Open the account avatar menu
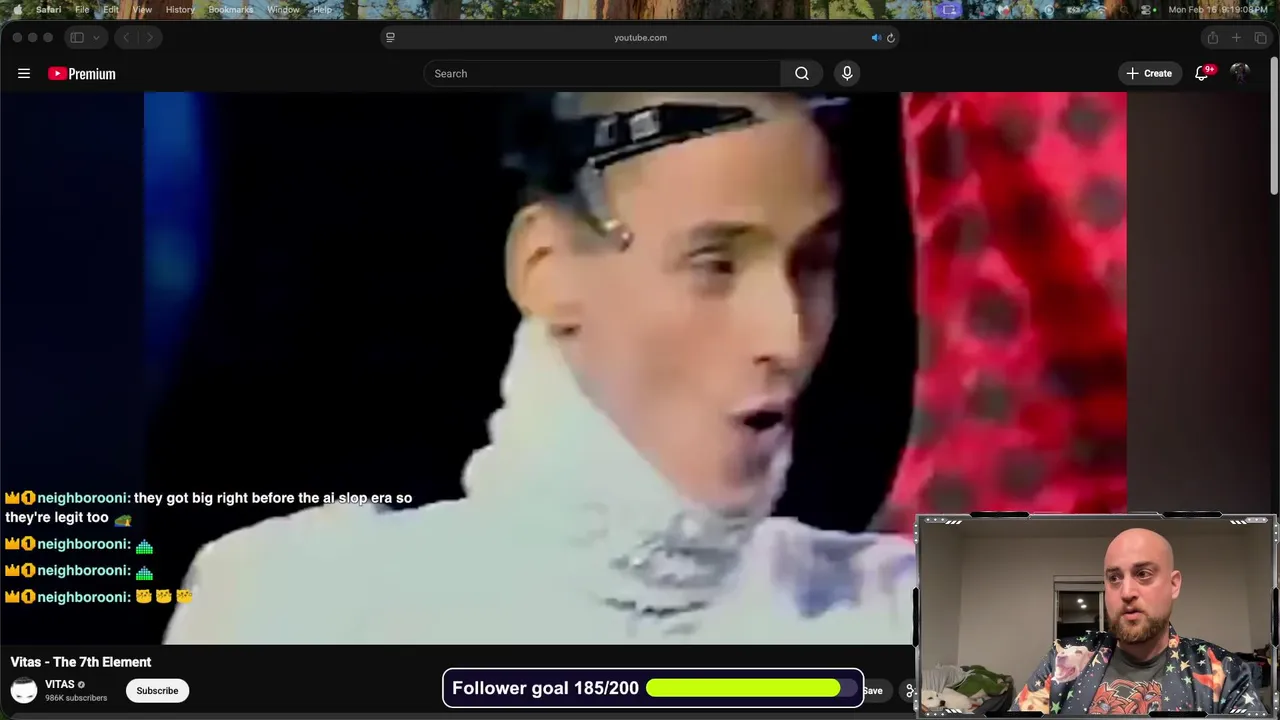Screen dimensions: 1280x720 (1240, 73)
